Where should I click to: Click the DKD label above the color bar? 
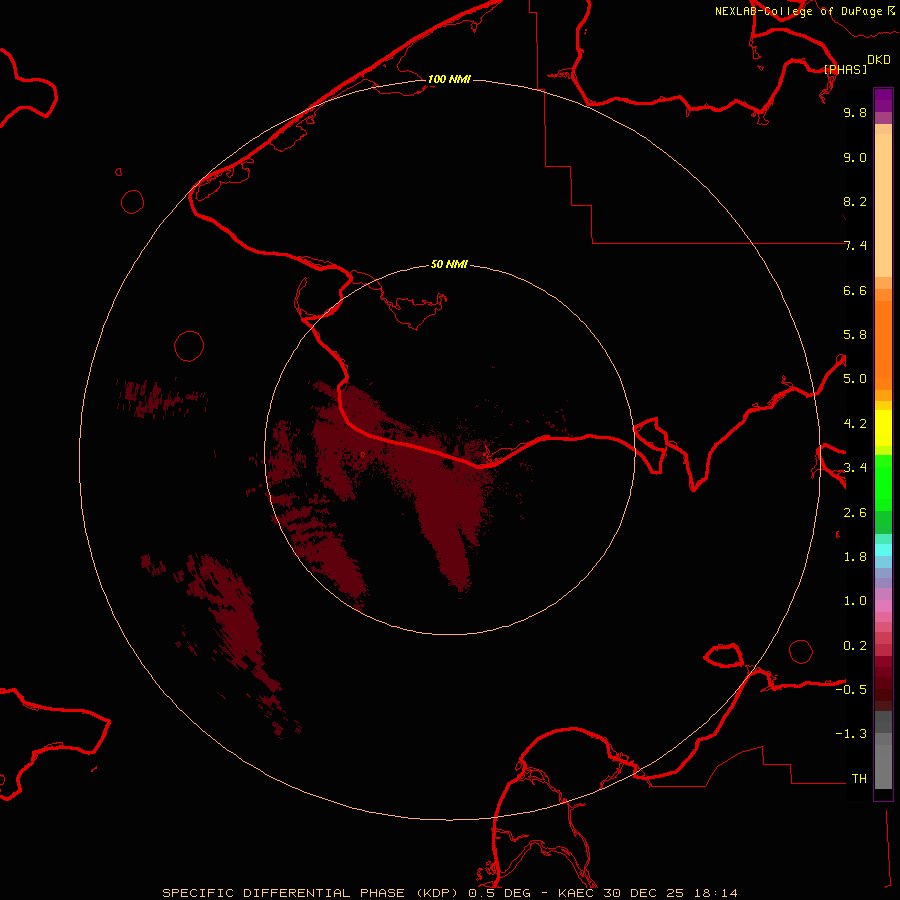pyautogui.click(x=879, y=60)
